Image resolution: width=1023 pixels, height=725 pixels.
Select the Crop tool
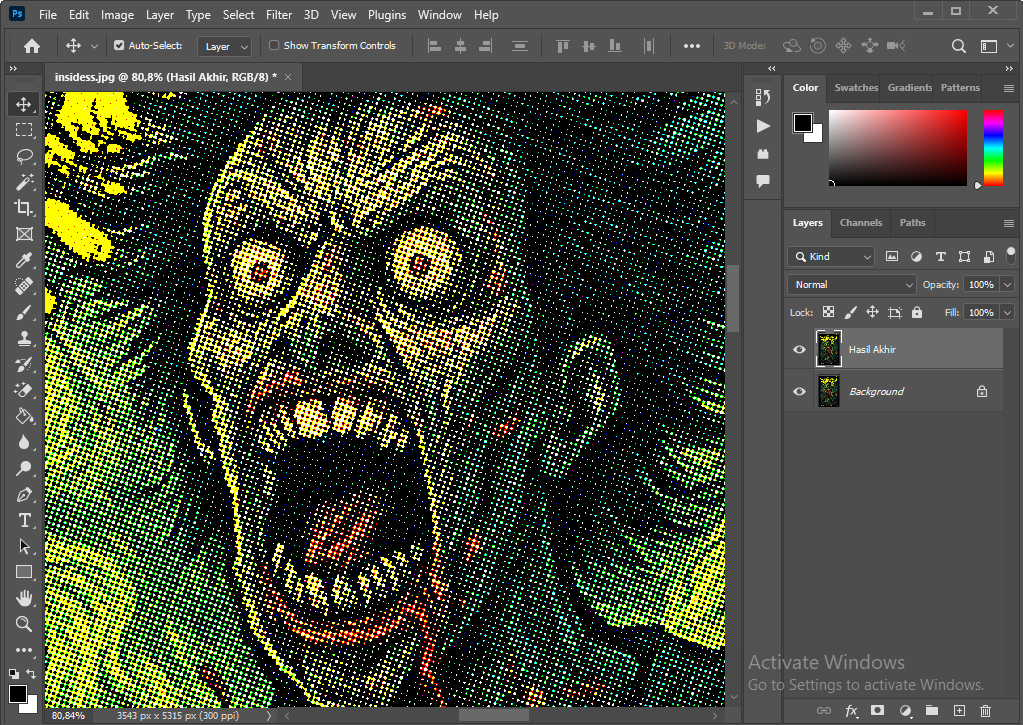point(24,208)
